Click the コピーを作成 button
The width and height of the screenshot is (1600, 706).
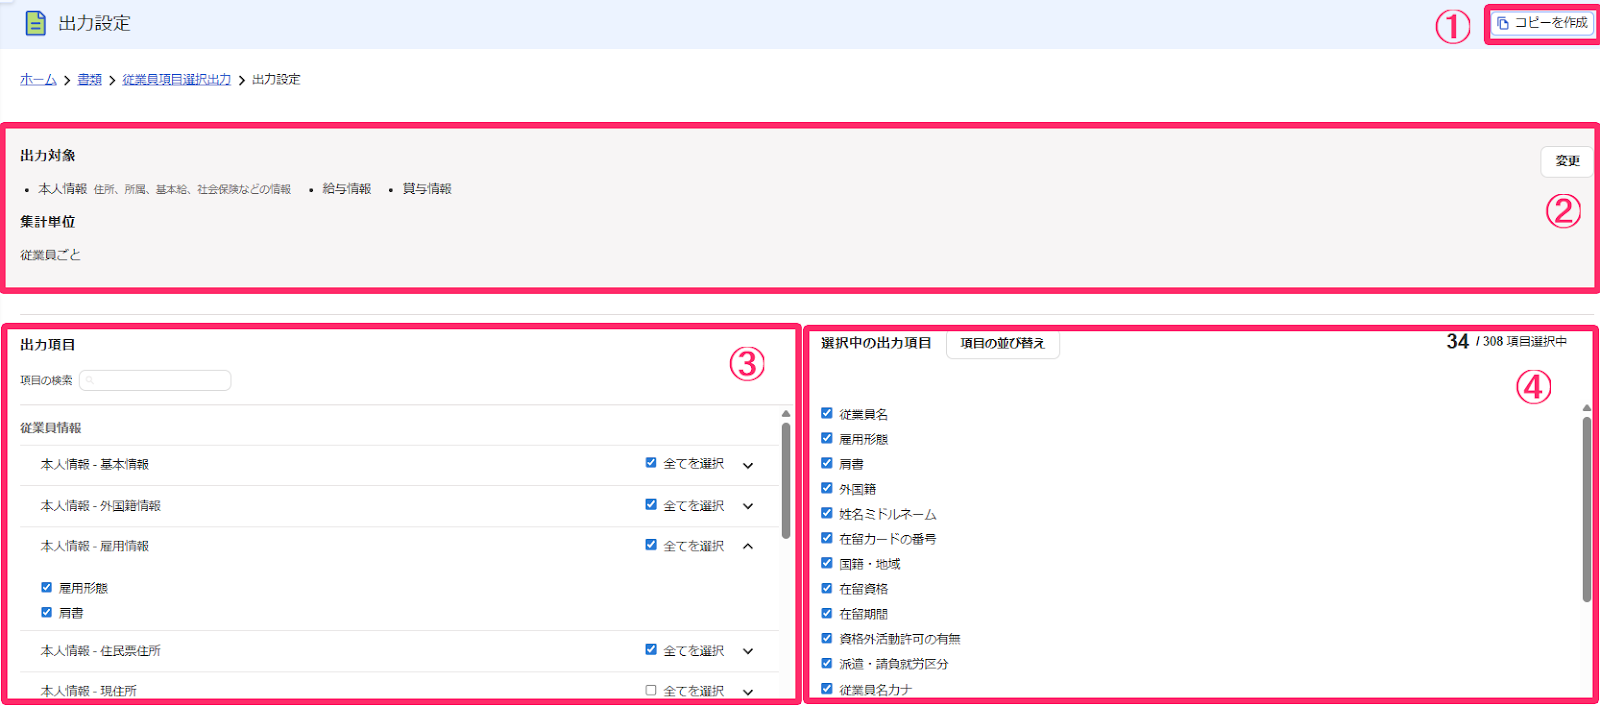coord(1542,23)
